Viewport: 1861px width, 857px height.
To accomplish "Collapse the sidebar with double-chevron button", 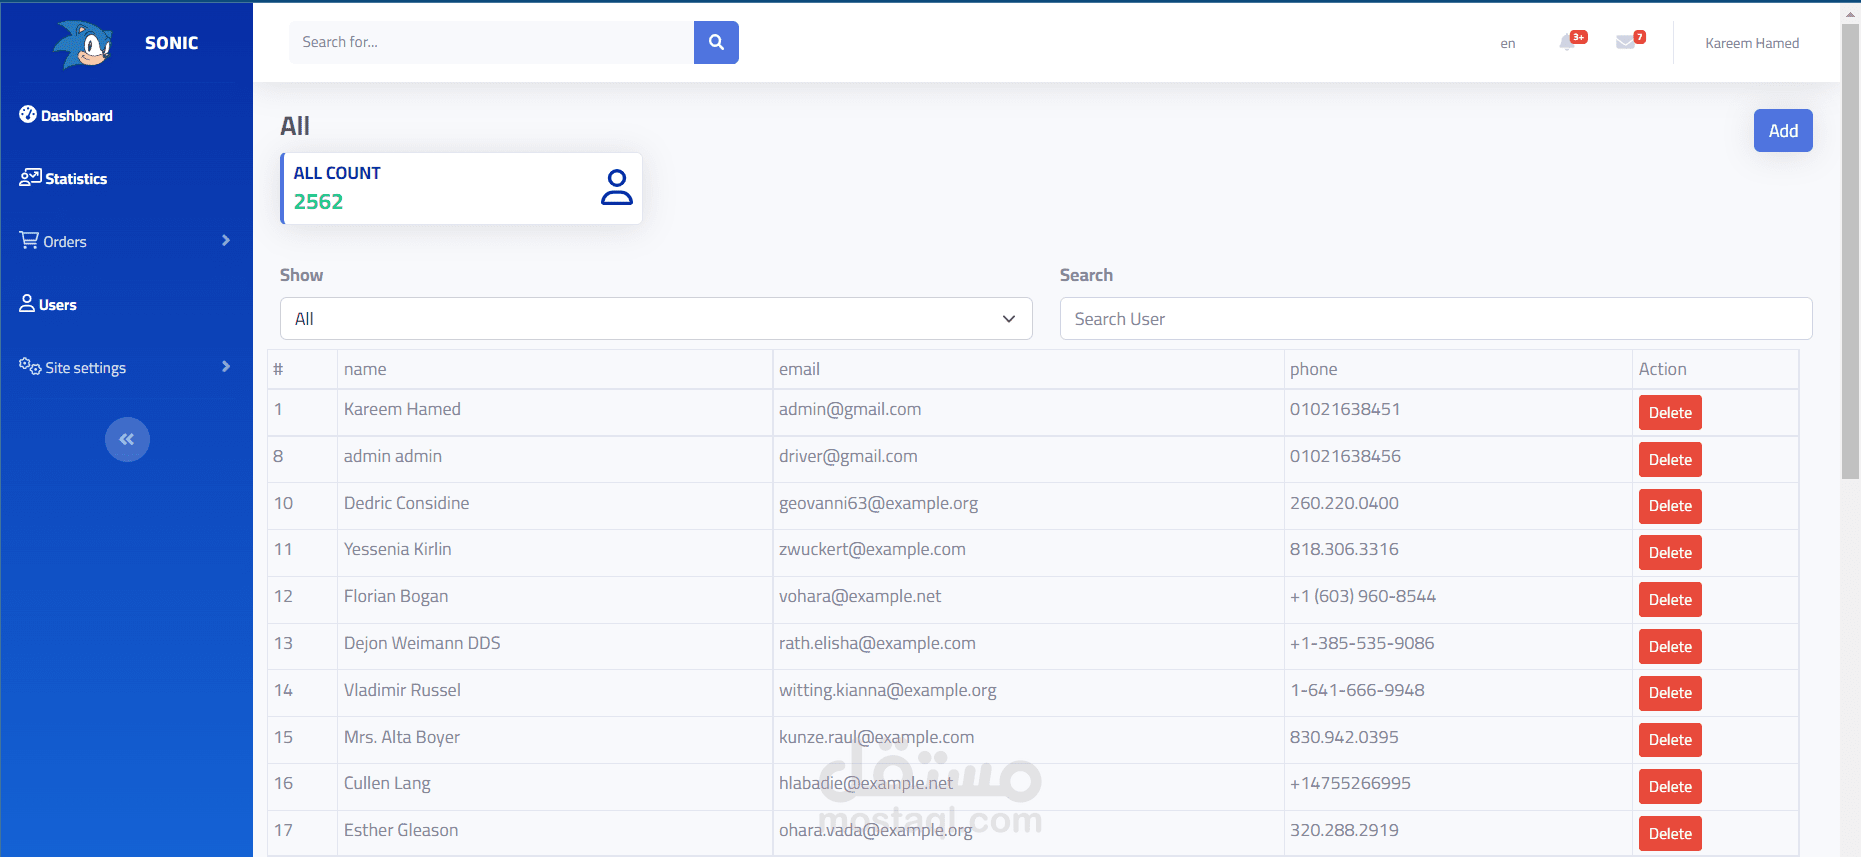I will pyautogui.click(x=127, y=439).
